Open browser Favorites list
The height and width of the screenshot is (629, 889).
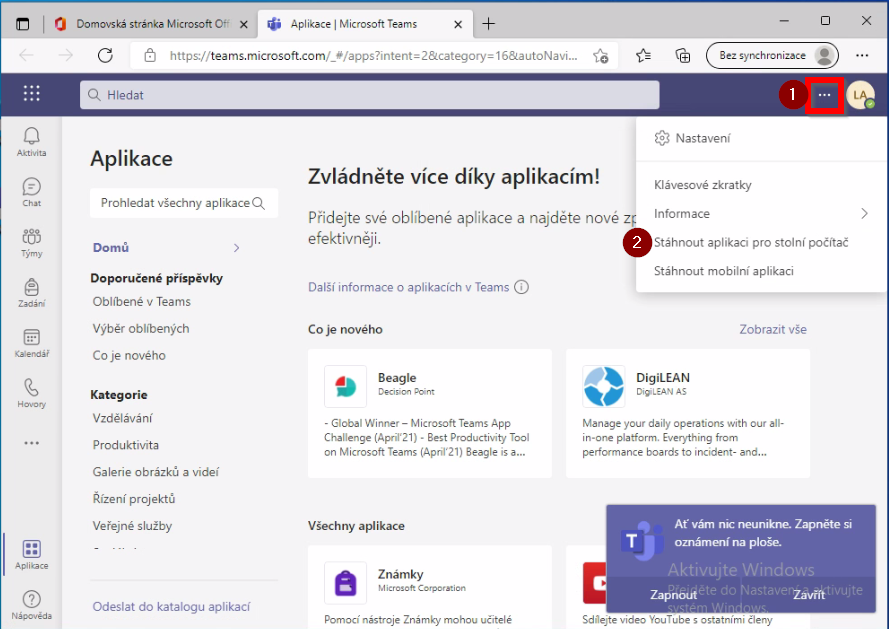[644, 56]
